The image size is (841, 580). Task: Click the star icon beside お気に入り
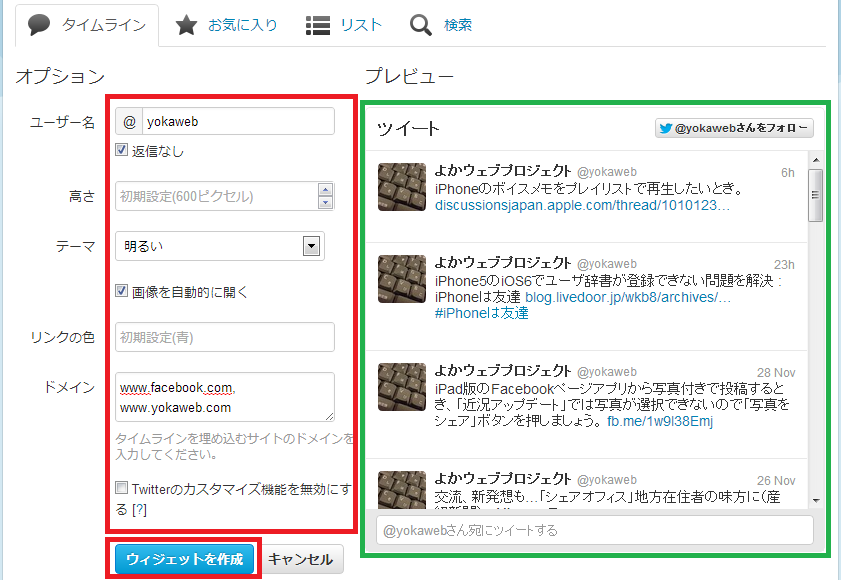[x=186, y=25]
